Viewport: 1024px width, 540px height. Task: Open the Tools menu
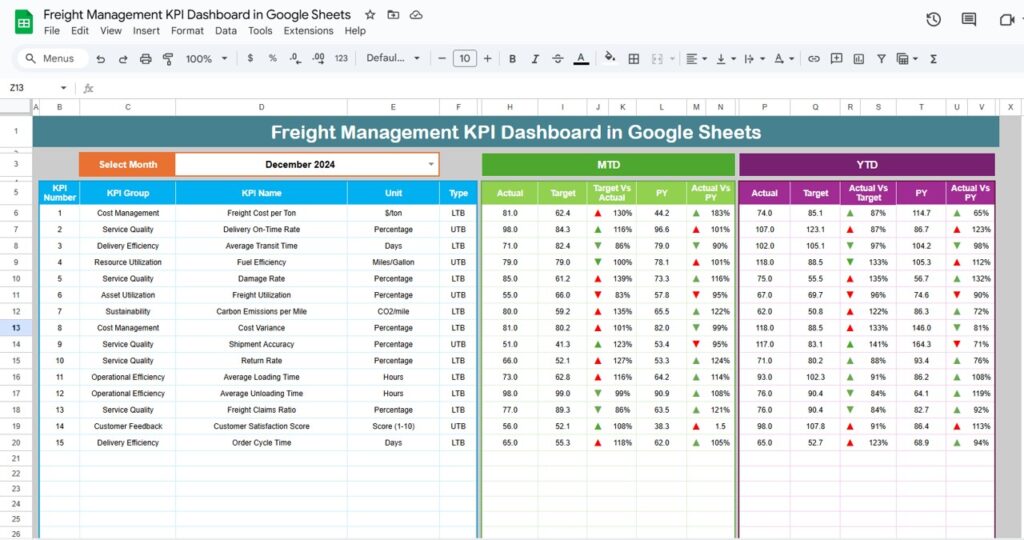[x=260, y=31]
